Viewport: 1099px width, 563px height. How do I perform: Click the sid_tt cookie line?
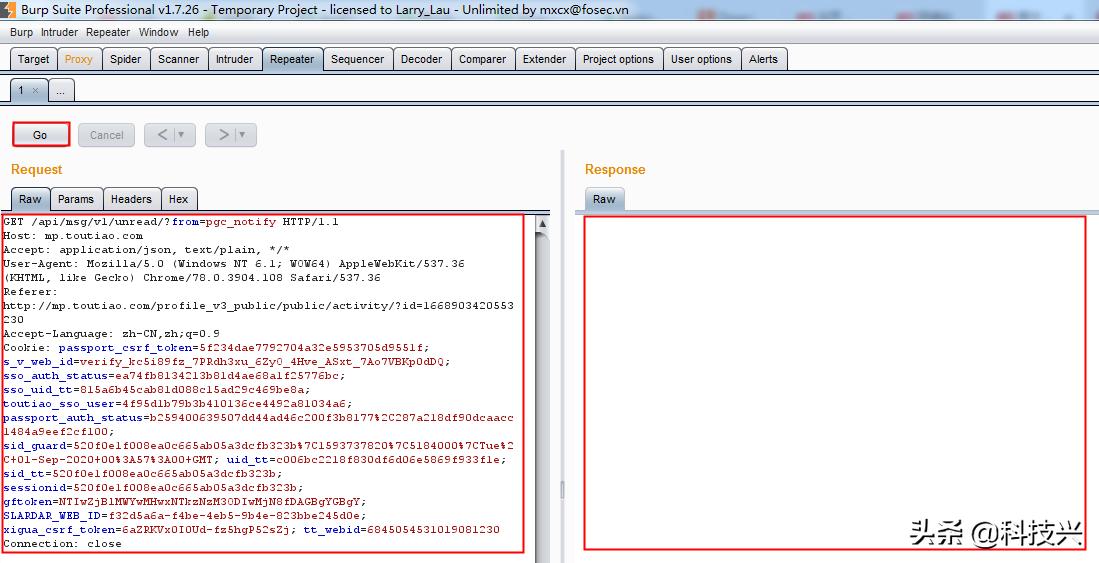143,474
